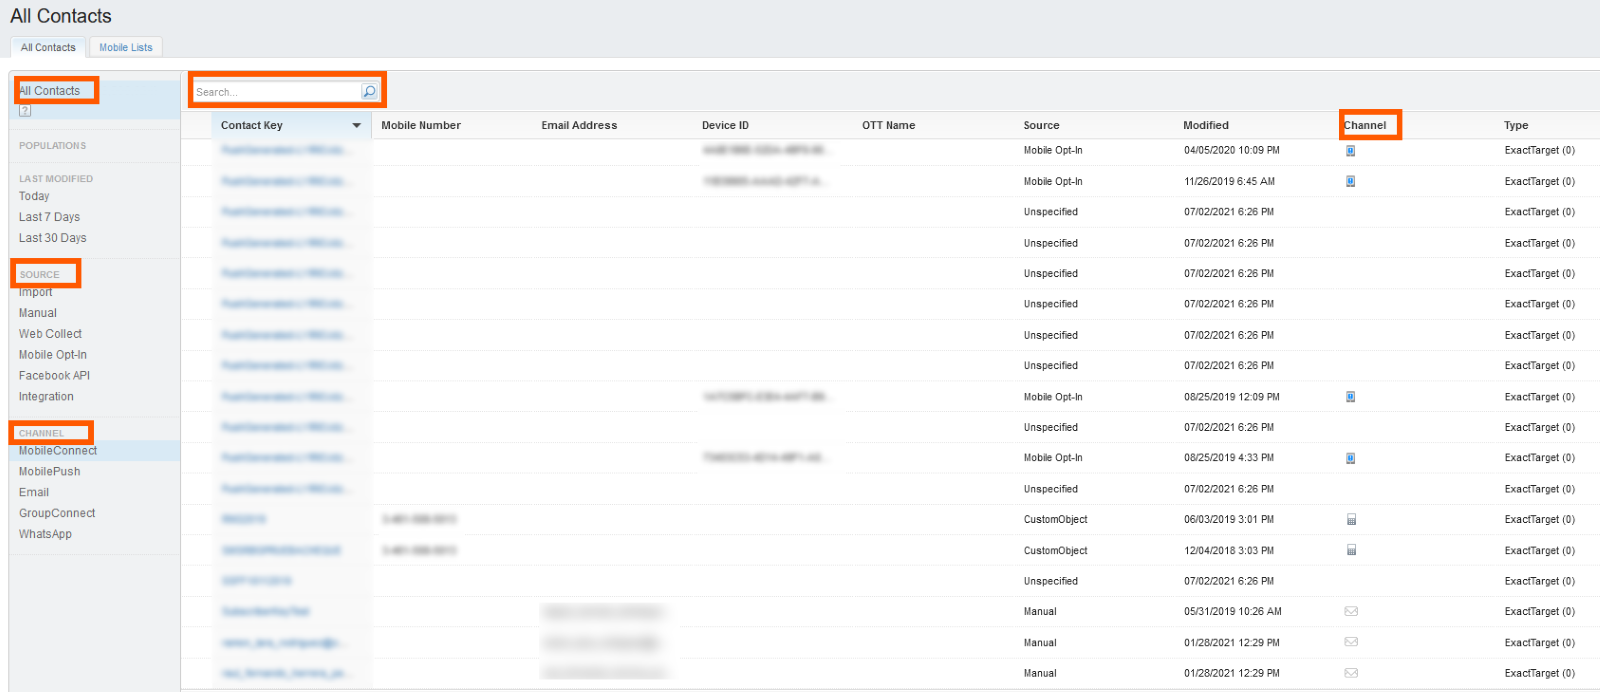Select the WhatsApp channel filter
This screenshot has height=692, width=1600.
pyautogui.click(x=45, y=535)
